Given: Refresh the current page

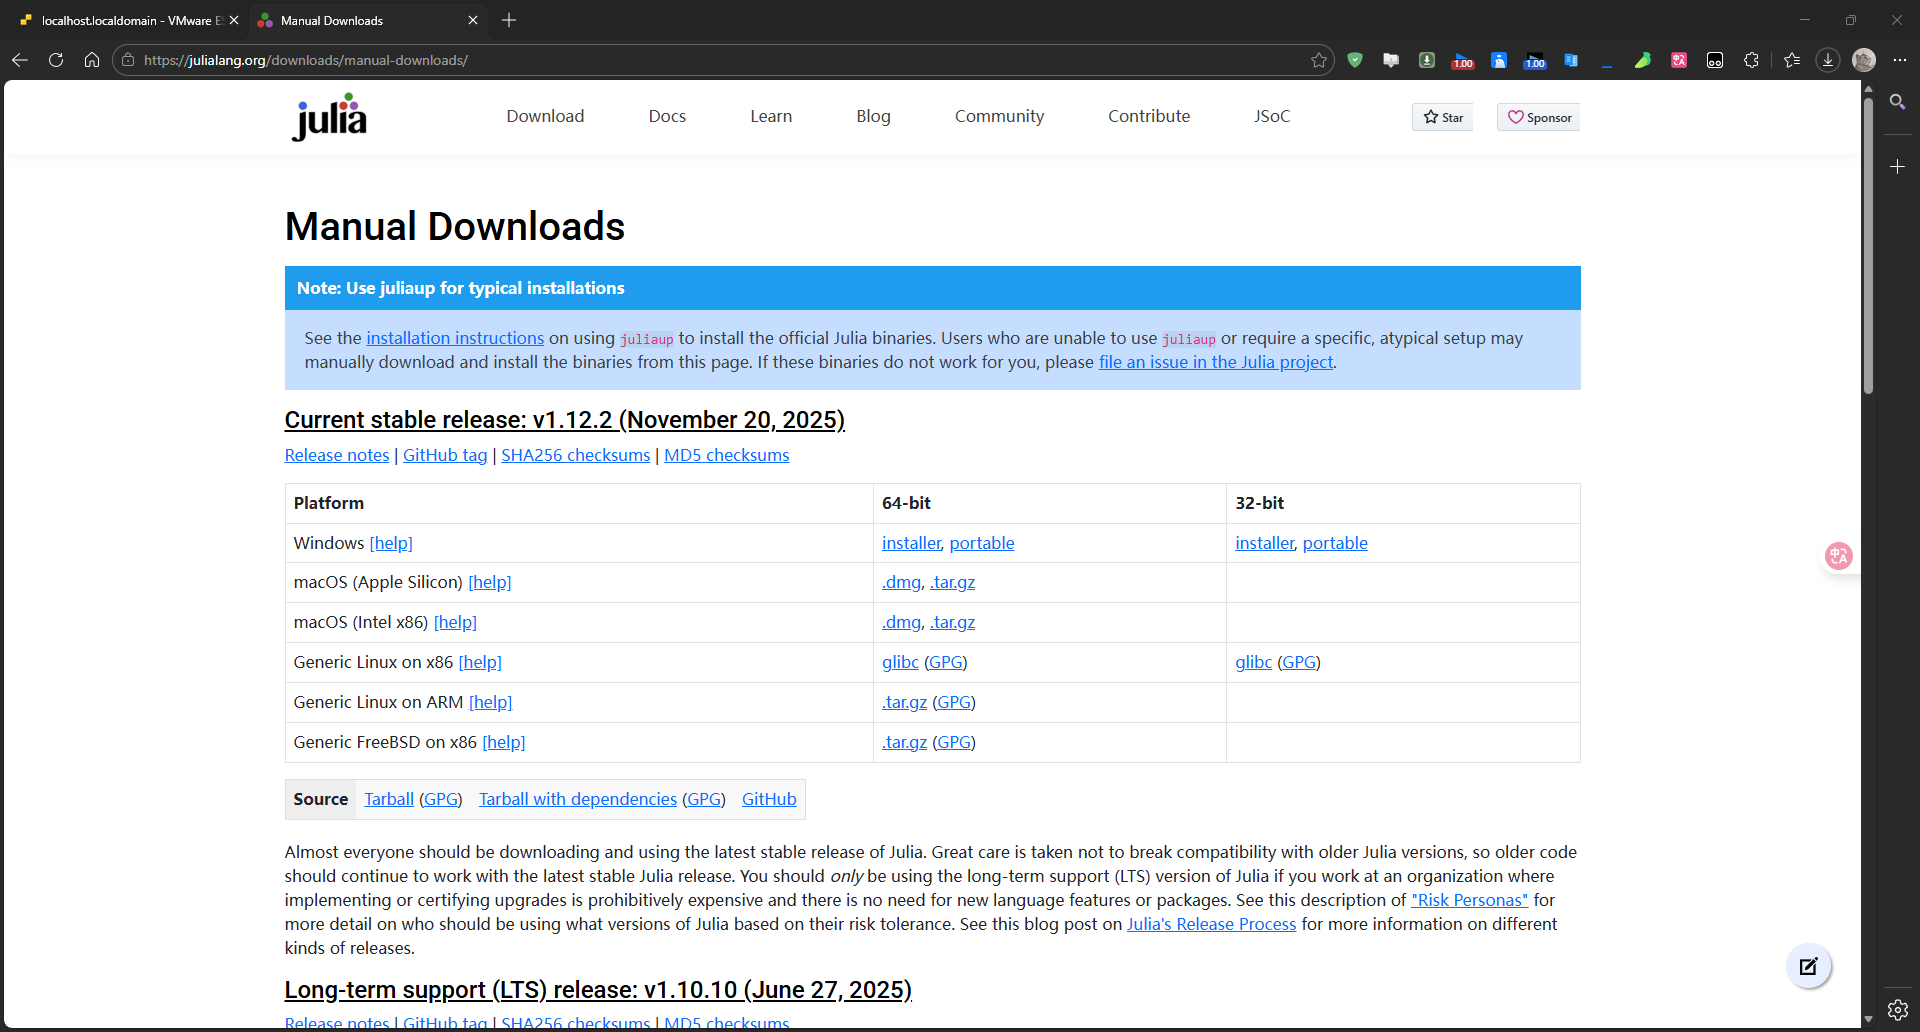Looking at the screenshot, I should click(x=56, y=60).
